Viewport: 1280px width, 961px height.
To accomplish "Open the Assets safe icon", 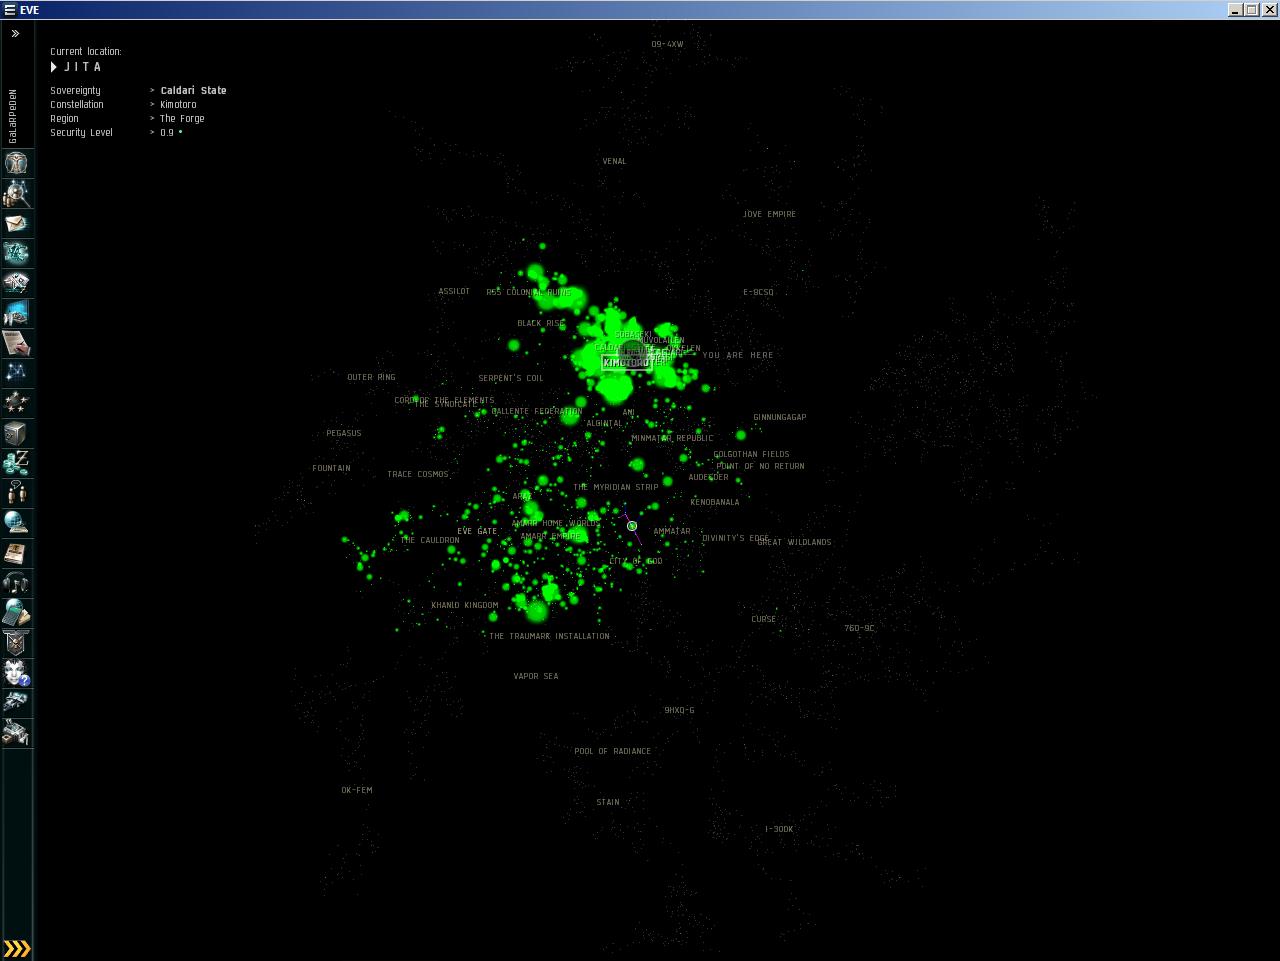I will point(16,433).
